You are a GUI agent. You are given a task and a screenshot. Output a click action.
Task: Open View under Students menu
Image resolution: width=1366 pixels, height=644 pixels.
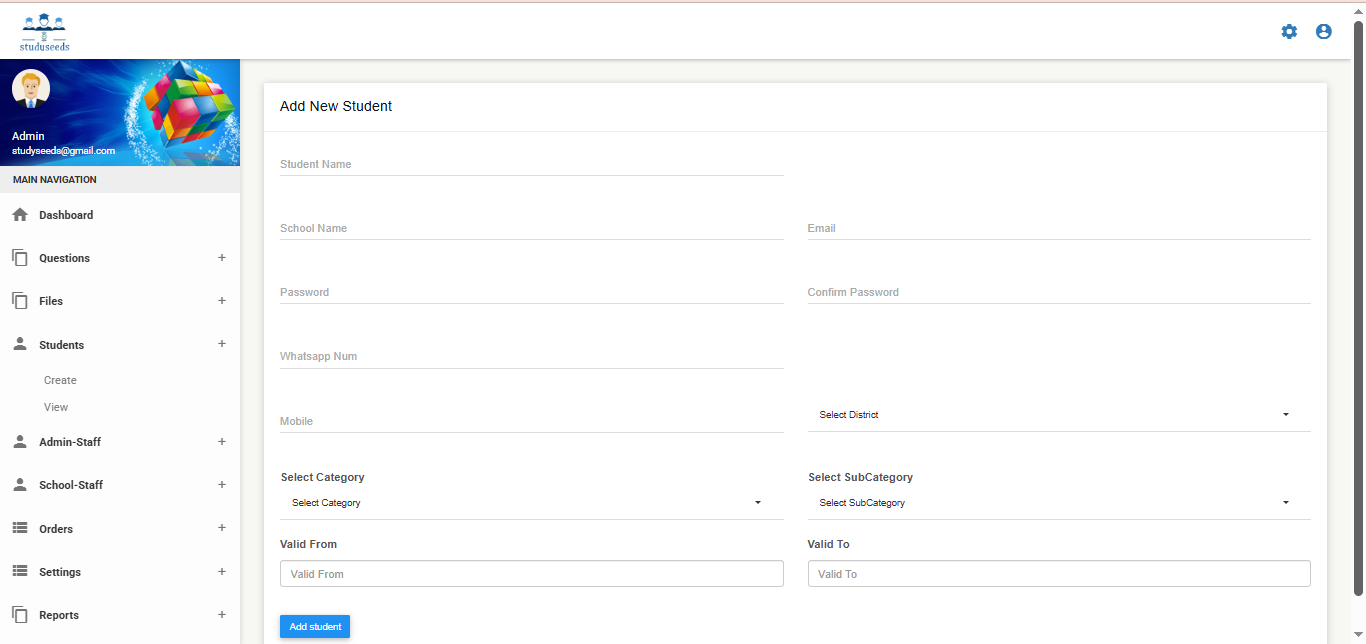point(56,407)
